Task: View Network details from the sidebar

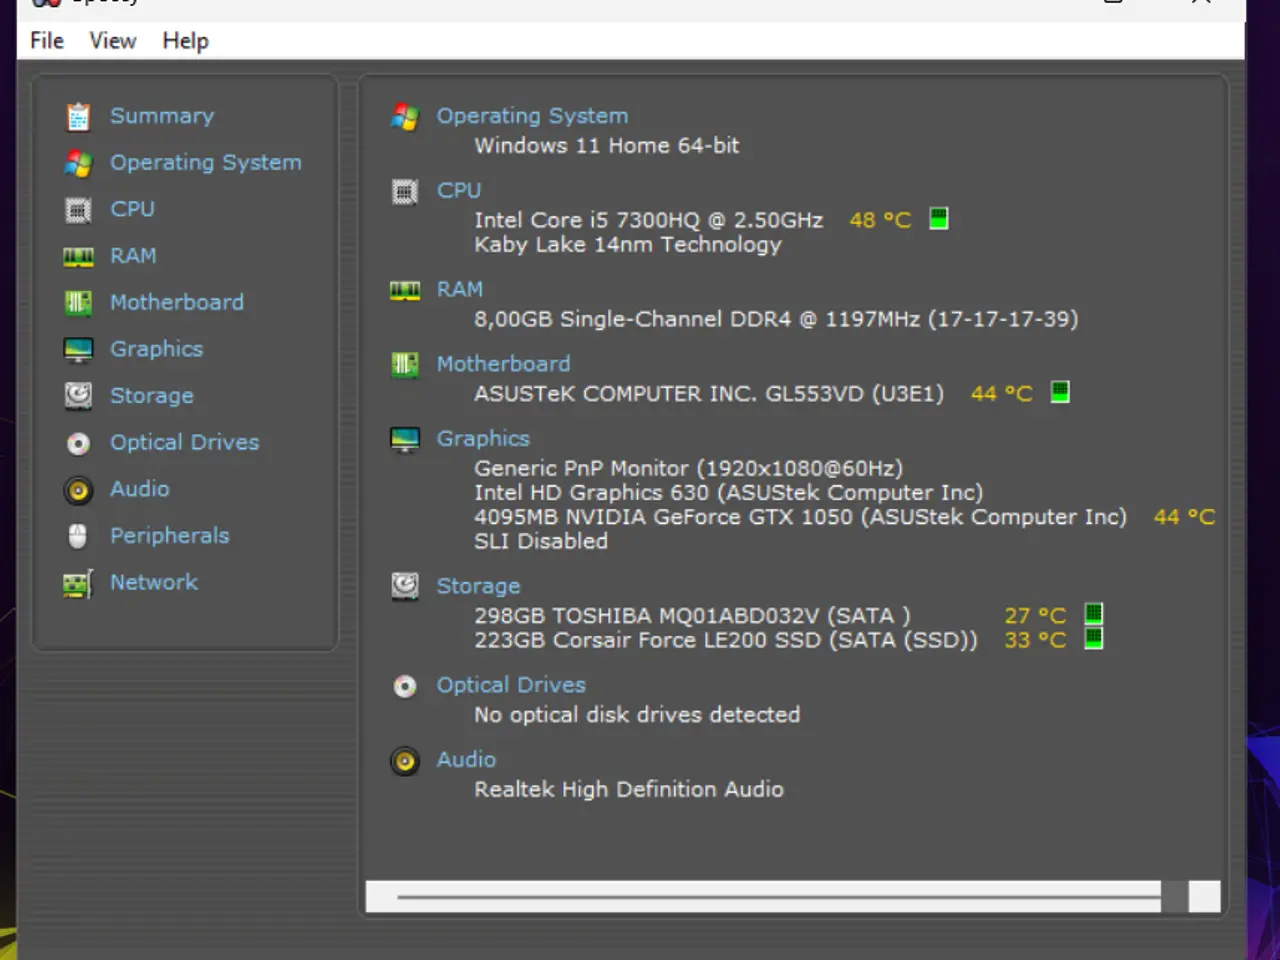Action: (x=154, y=582)
